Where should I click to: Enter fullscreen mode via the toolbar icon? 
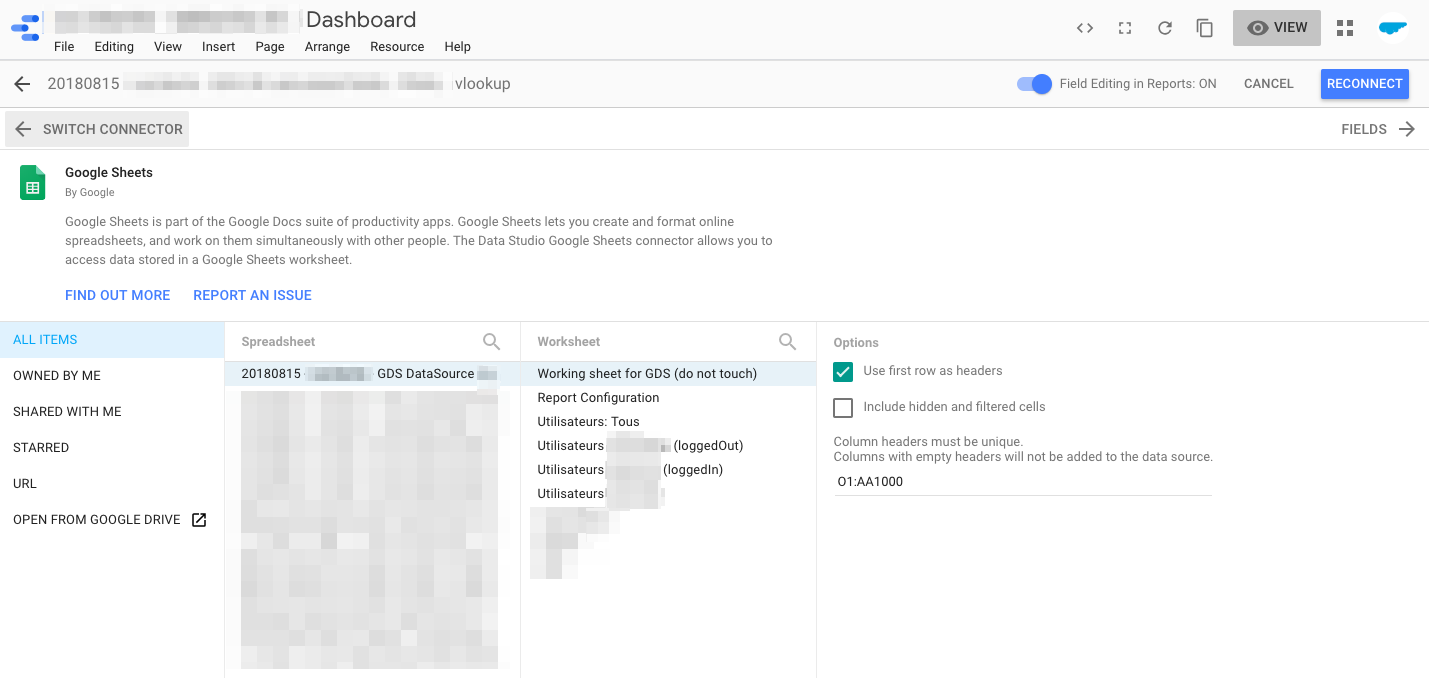[x=1125, y=28]
